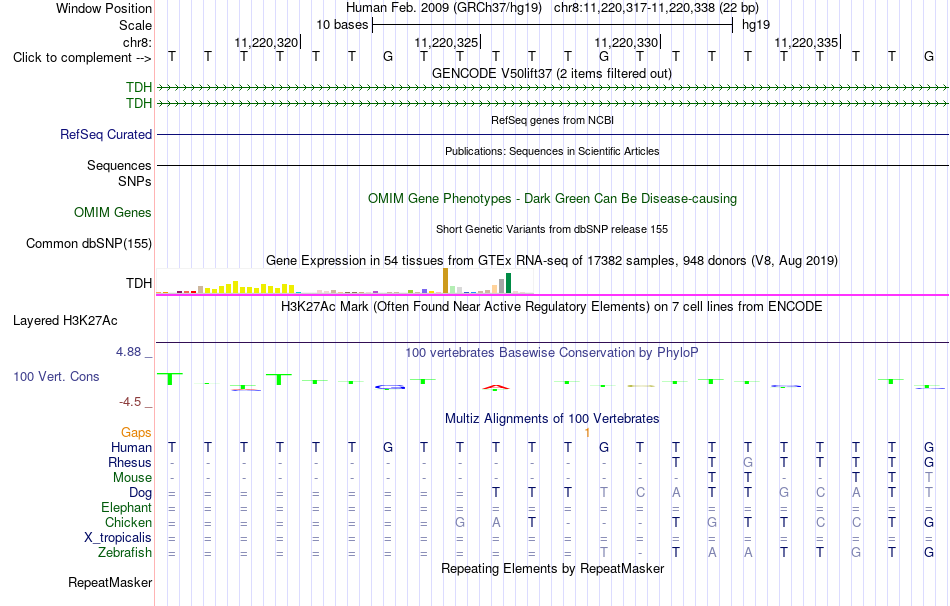Open the RepeatMasker track label
Screen dimensions: 950x606
(x=110, y=582)
